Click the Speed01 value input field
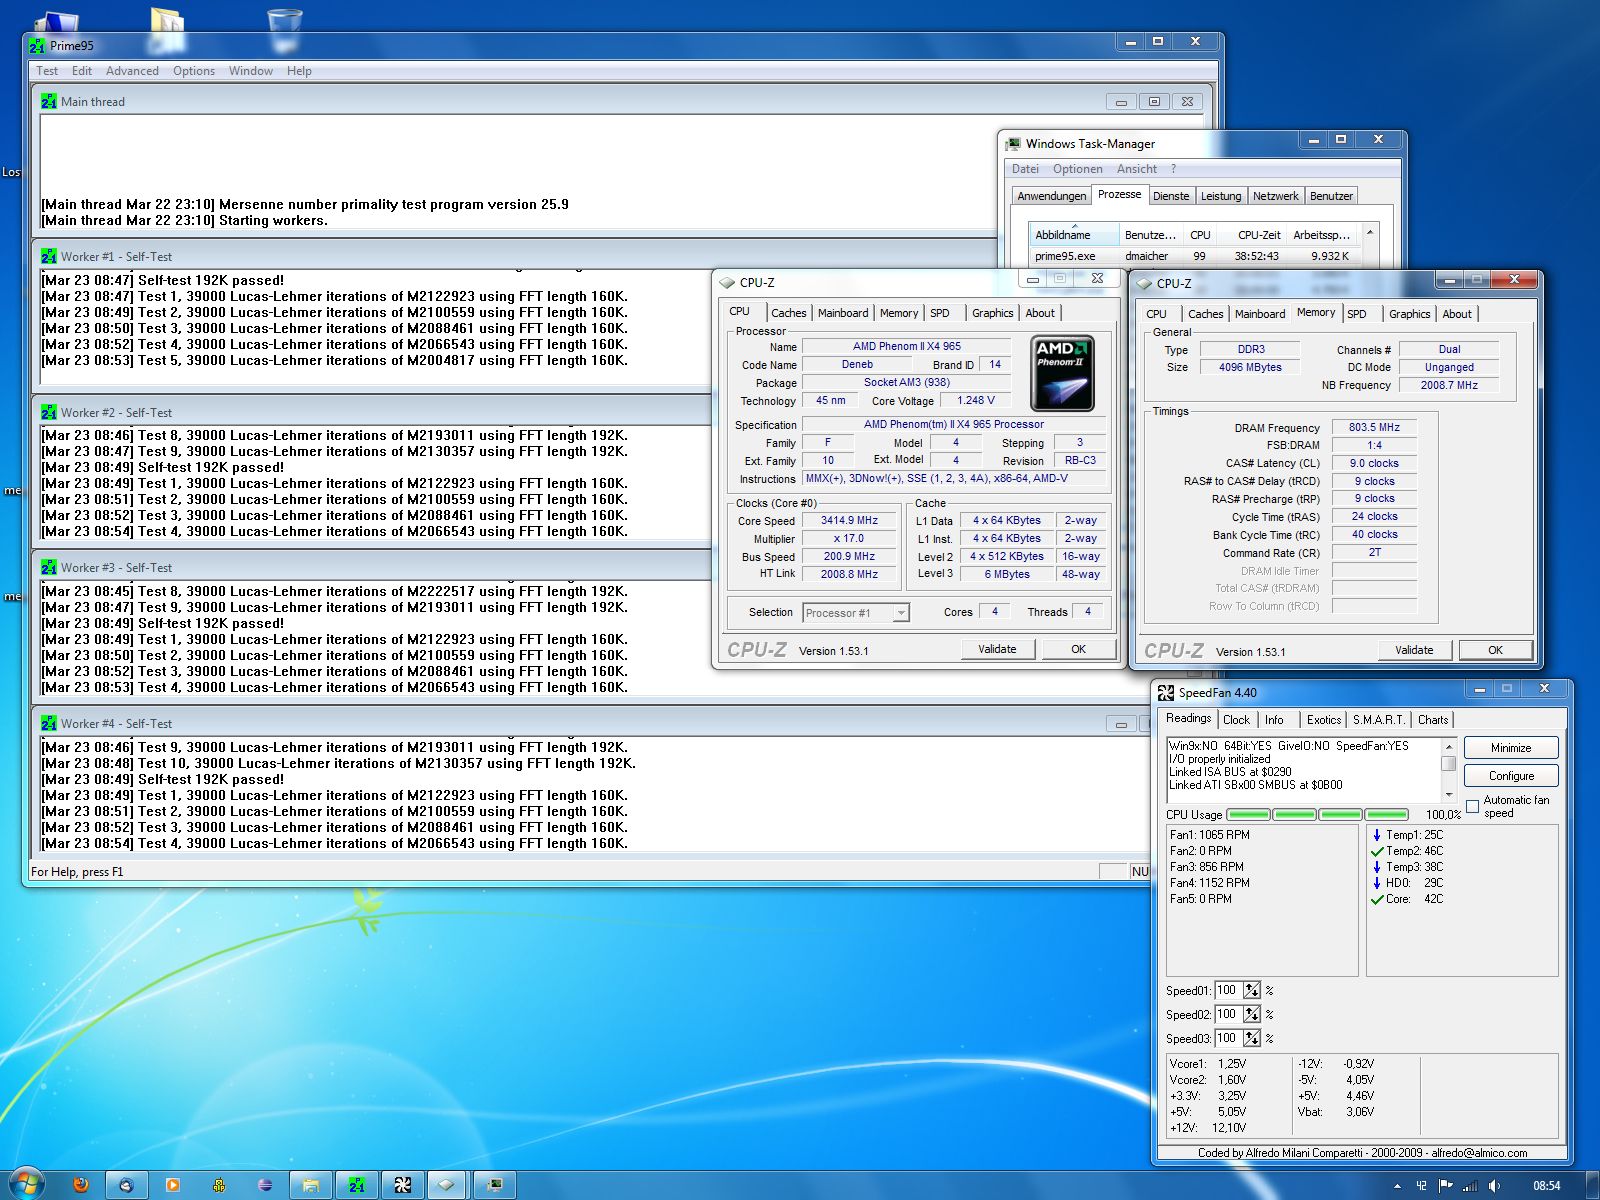The height and width of the screenshot is (1200, 1600). pyautogui.click(x=1229, y=991)
